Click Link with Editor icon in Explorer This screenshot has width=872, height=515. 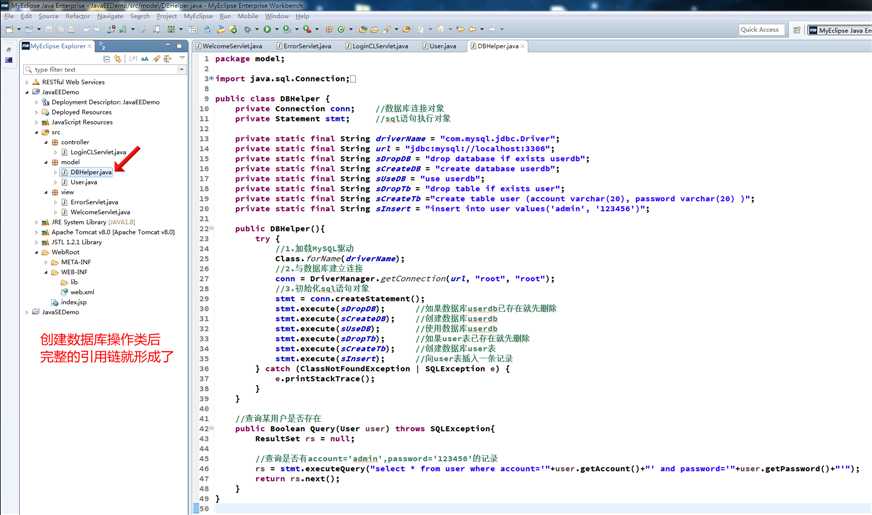pyautogui.click(x=117, y=58)
